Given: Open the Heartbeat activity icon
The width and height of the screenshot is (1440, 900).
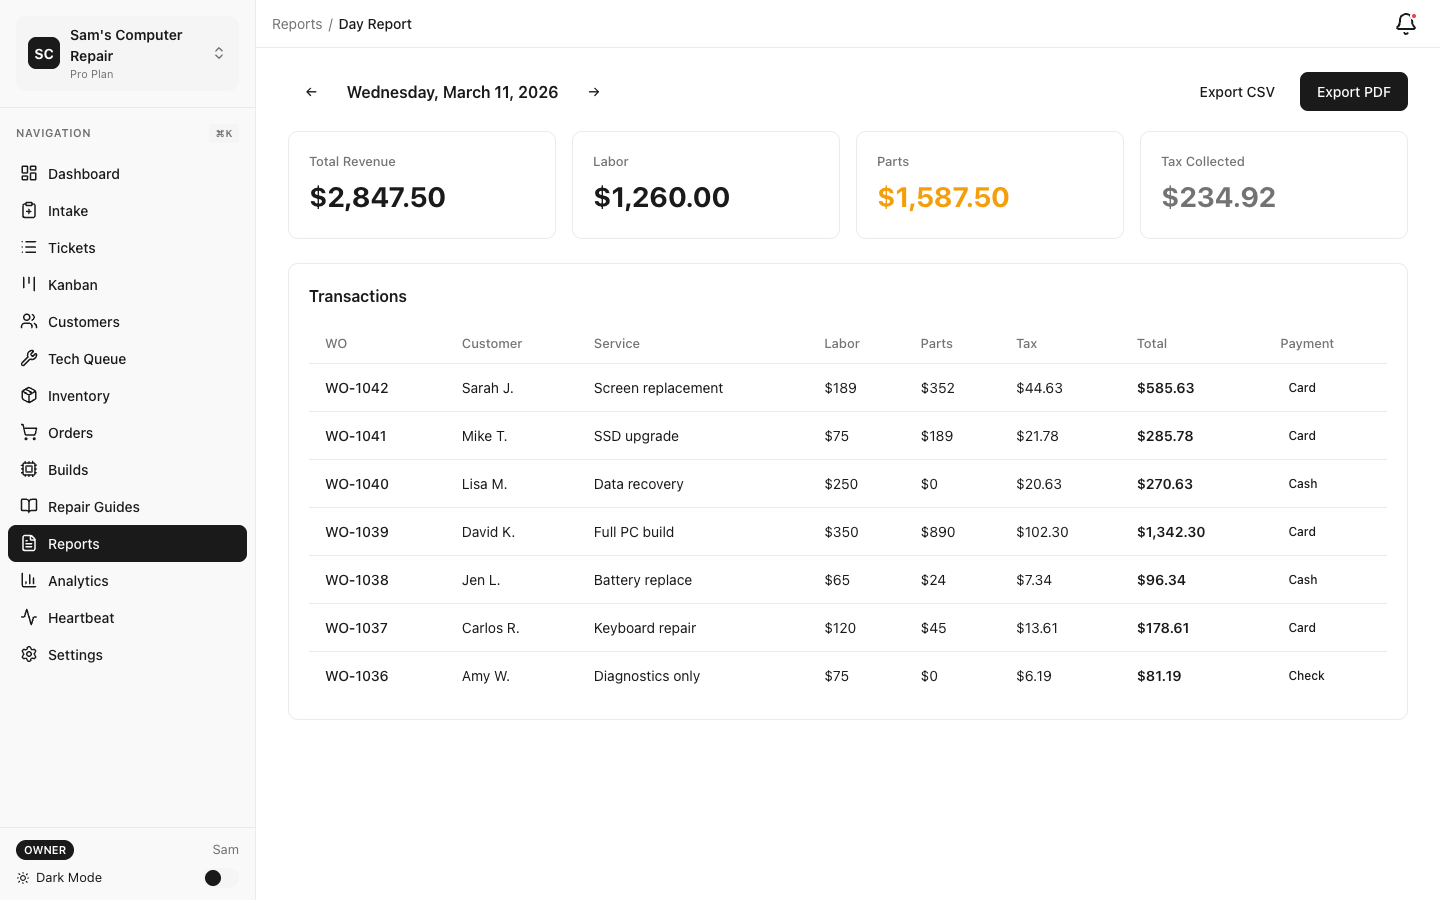Looking at the screenshot, I should pyautogui.click(x=27, y=617).
